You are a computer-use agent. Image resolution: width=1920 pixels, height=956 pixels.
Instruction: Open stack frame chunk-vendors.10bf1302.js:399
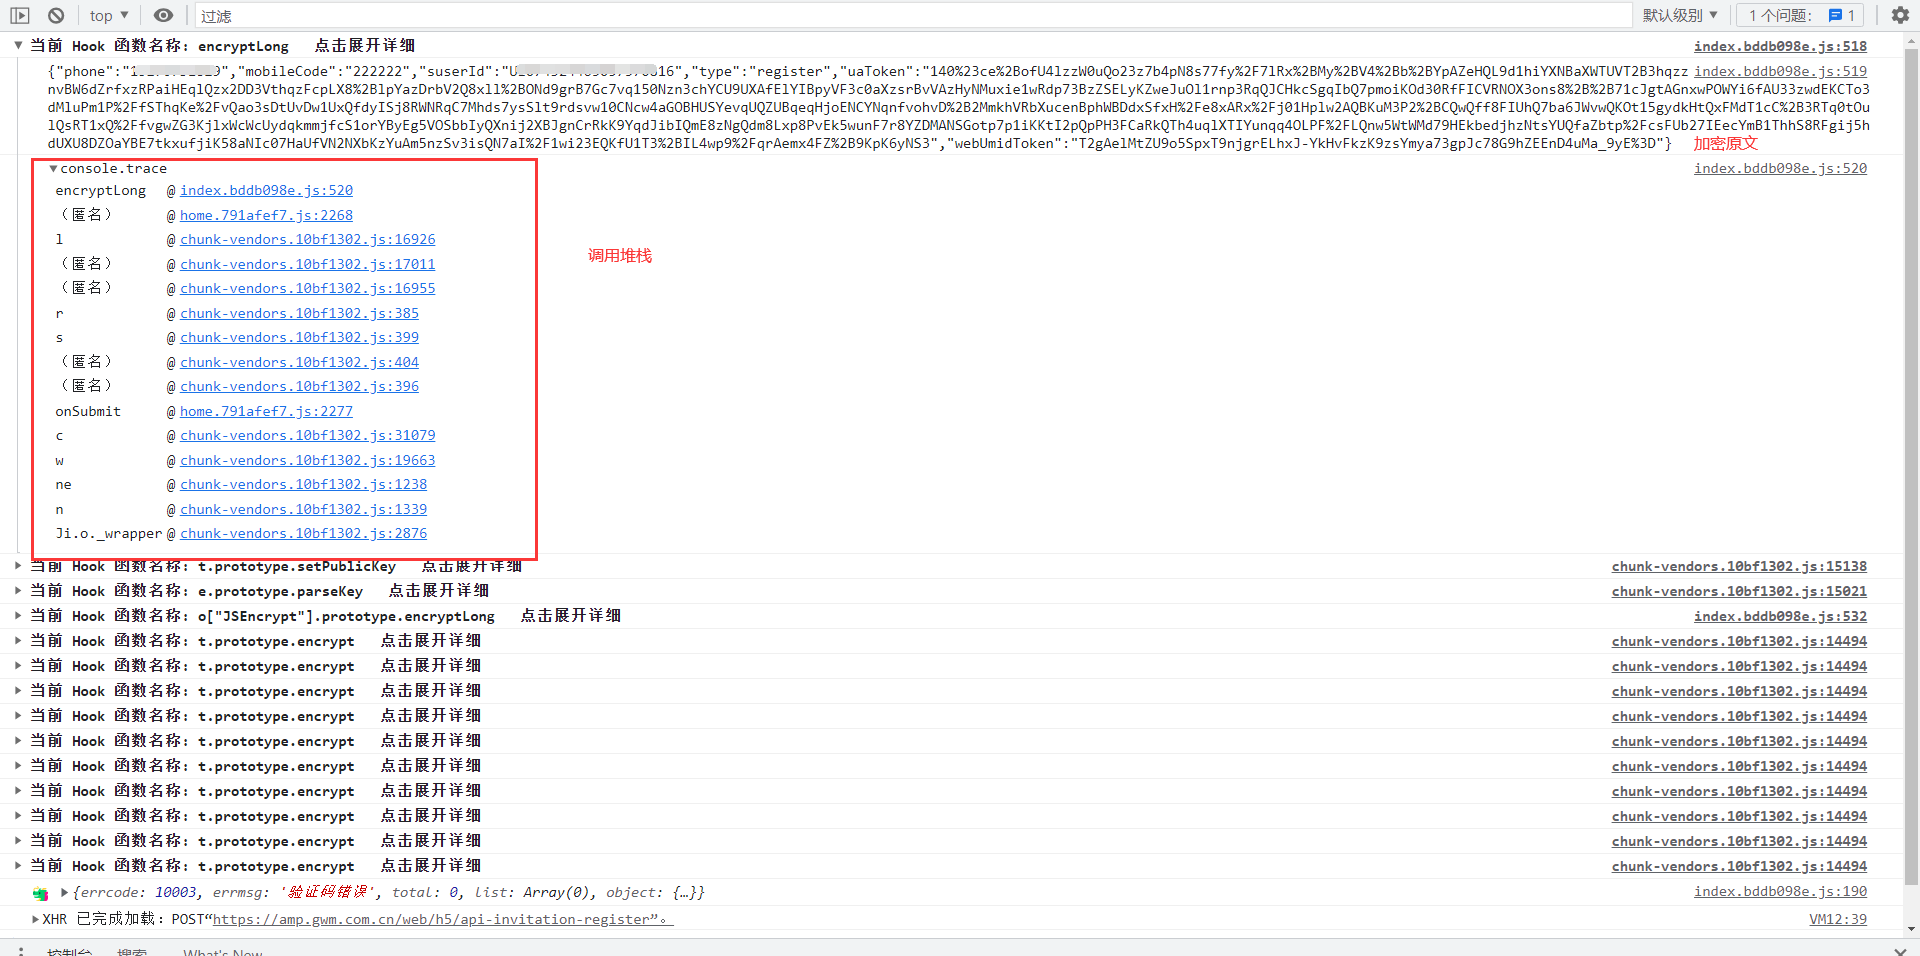click(299, 337)
